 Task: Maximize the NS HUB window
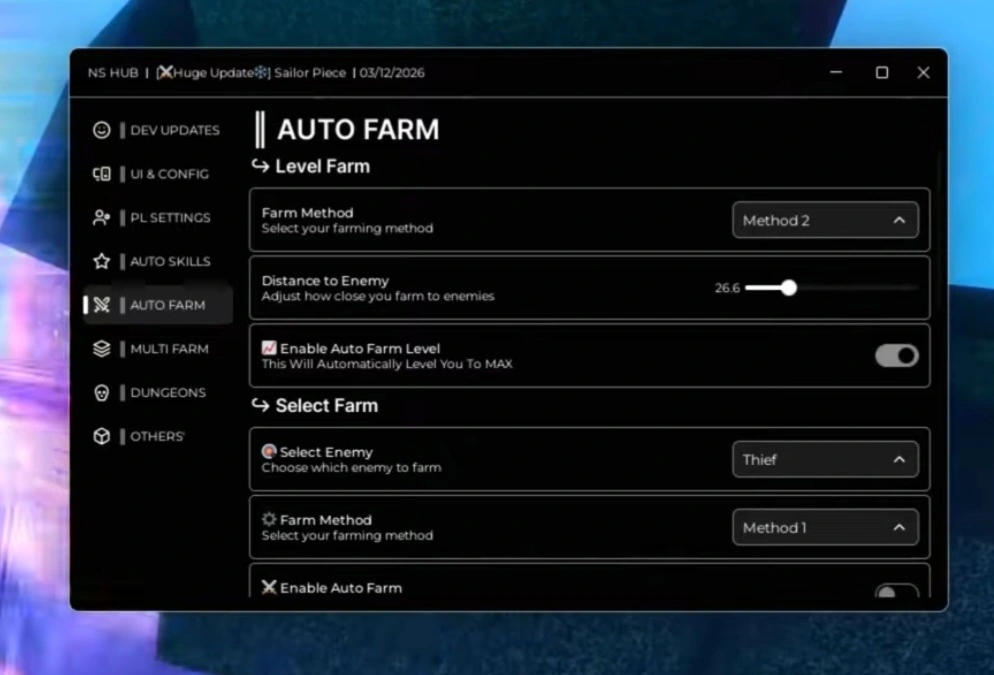click(882, 72)
